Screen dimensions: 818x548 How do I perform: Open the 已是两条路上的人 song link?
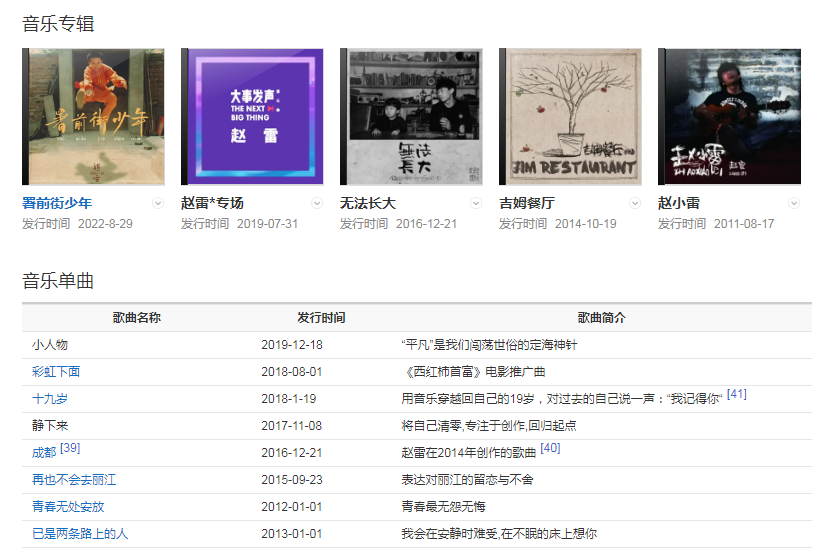coord(80,534)
